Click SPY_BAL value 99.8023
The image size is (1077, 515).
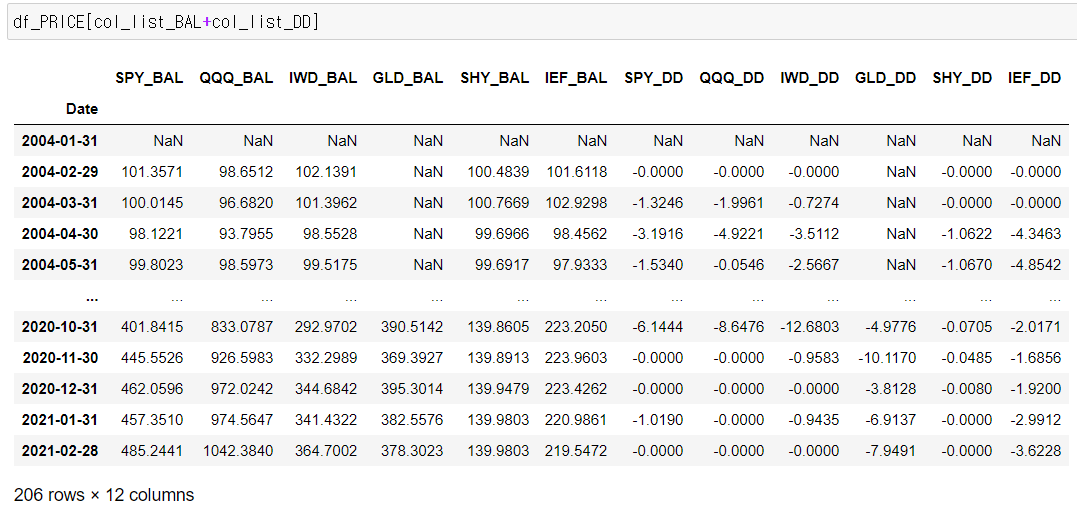coord(156,265)
